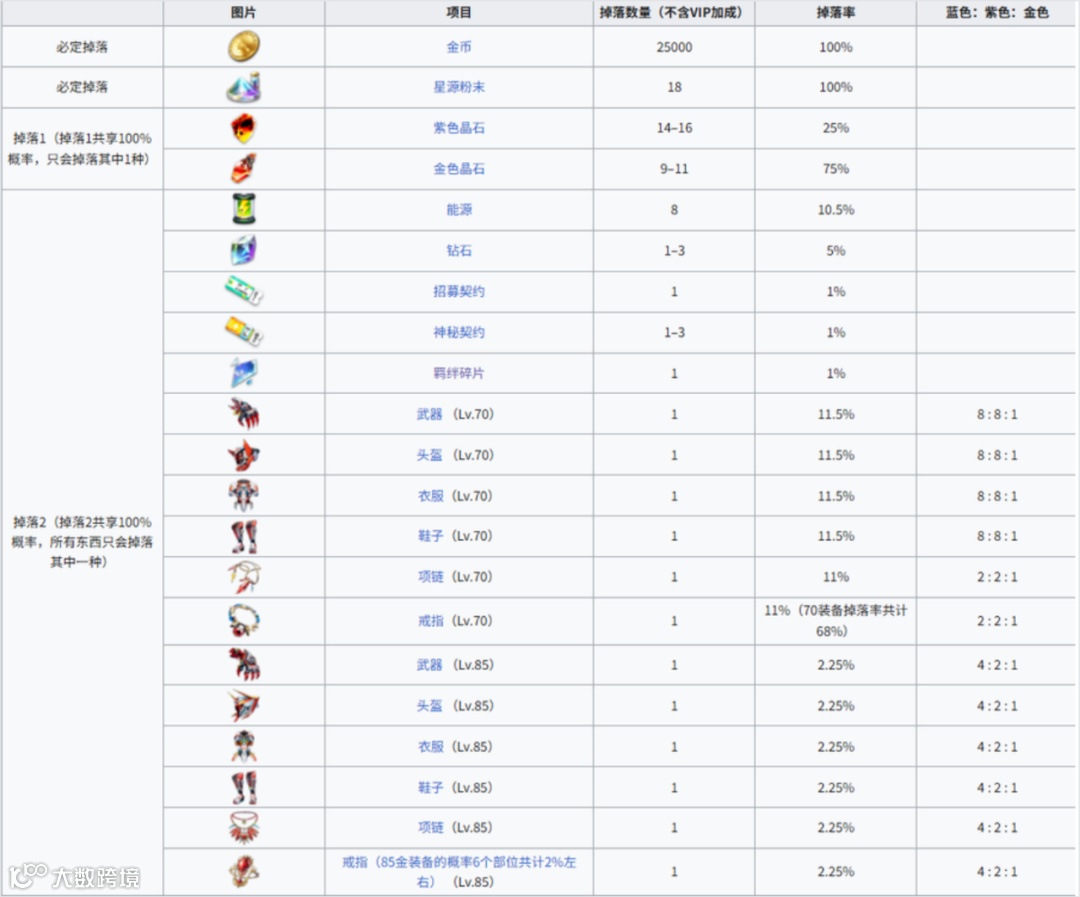The image size is (1080, 897).
Task: Click the Lv.70 clothes armor icon
Action: coord(244,495)
